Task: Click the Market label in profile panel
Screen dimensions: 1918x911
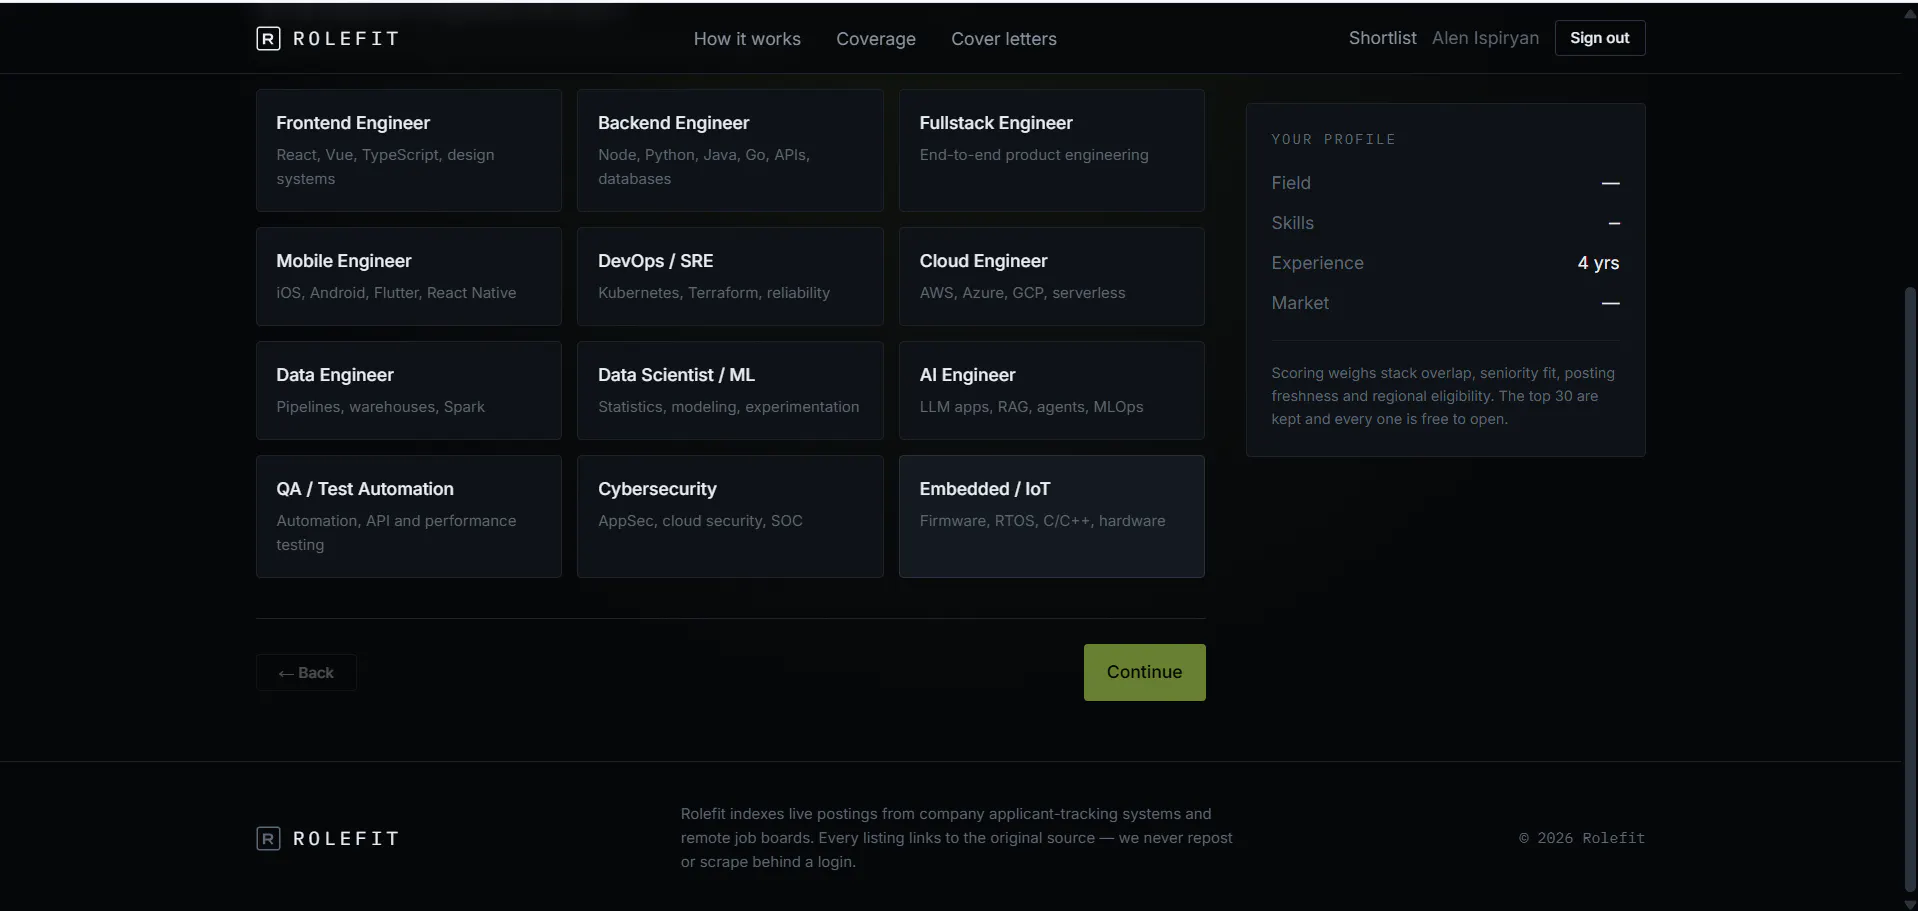Action: 1300,303
